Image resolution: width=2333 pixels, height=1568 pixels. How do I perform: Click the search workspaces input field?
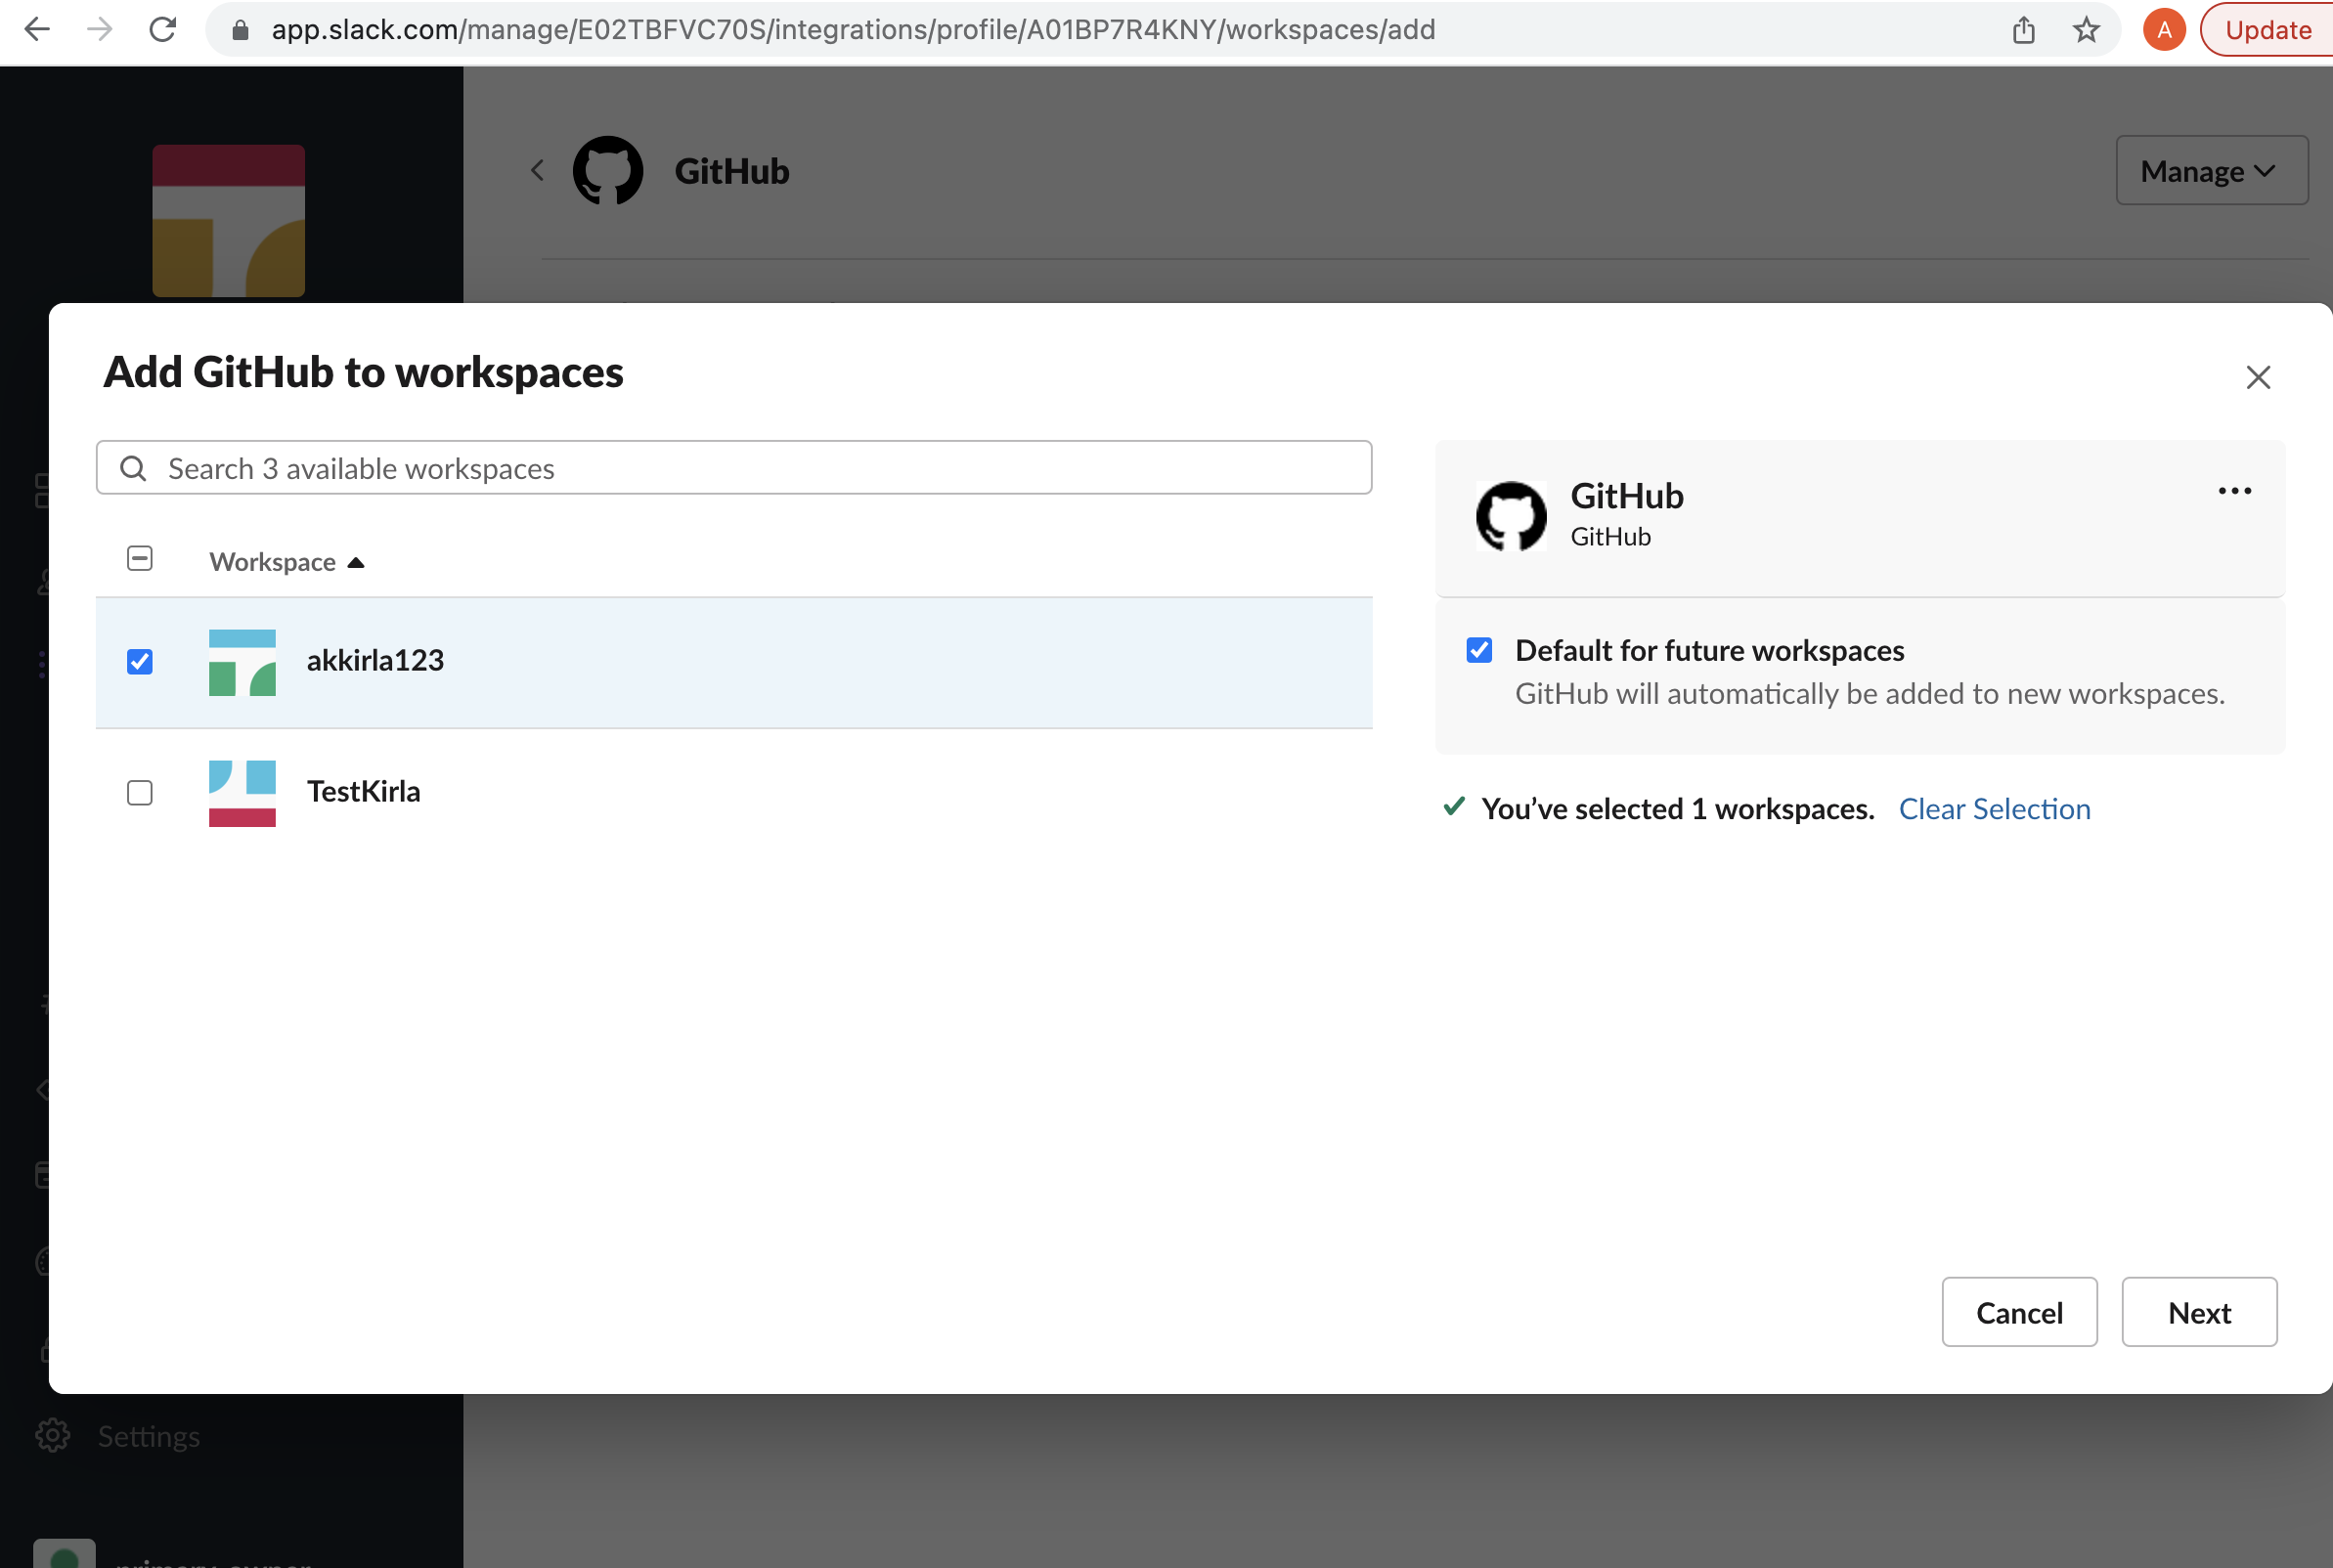click(x=733, y=467)
